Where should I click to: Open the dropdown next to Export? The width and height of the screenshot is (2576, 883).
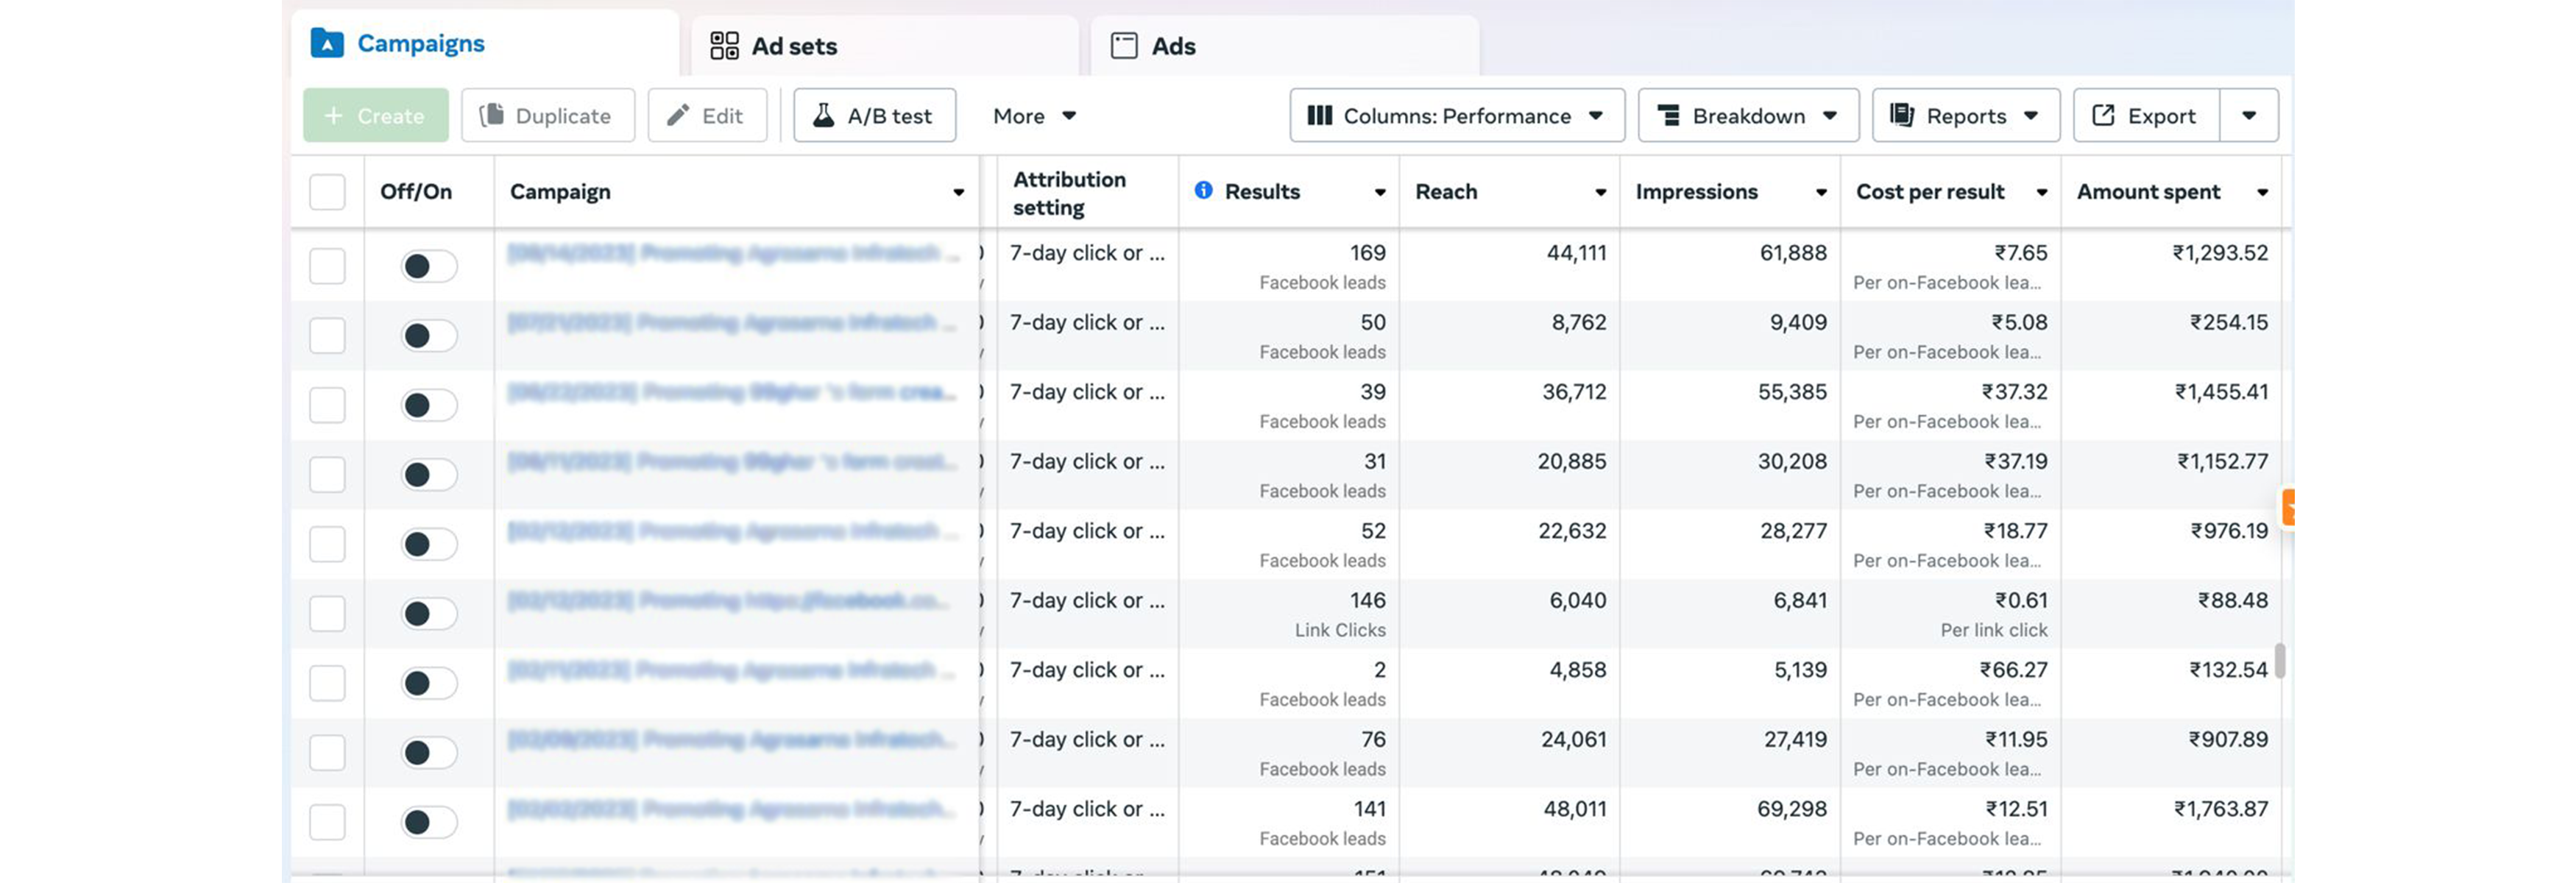click(2249, 115)
